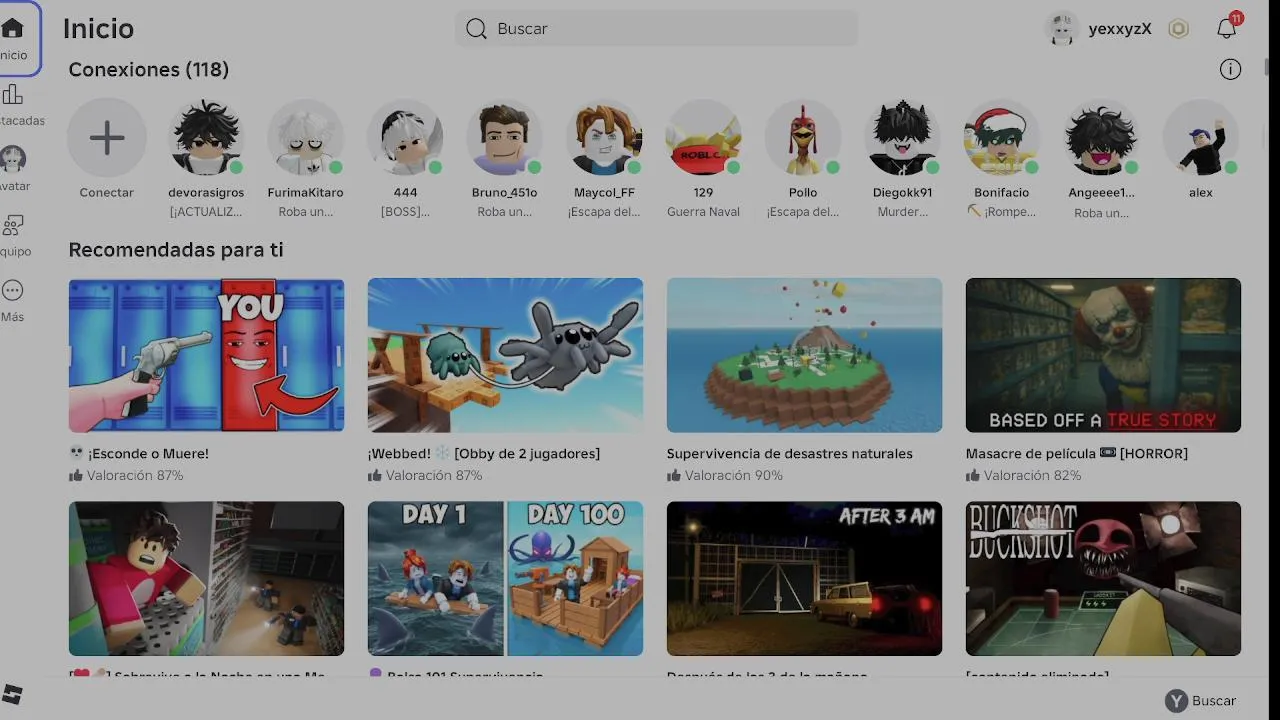
Task: Click the Guerra Naval status under 129
Action: 703,212
